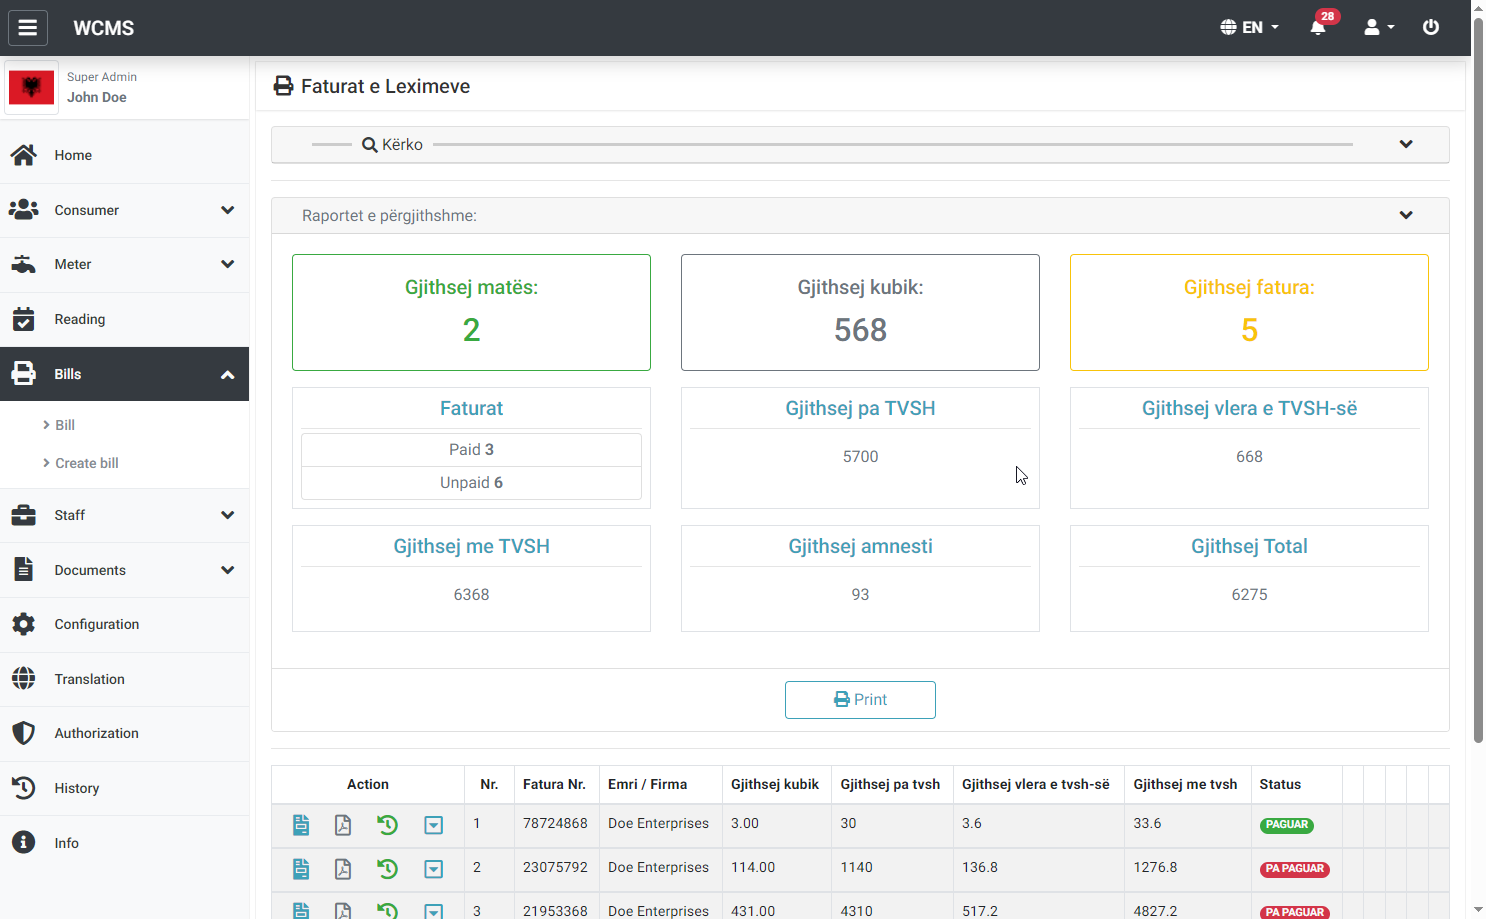This screenshot has width=1486, height=919.
Task: Click history icon for invoice 78724868
Action: click(x=388, y=825)
